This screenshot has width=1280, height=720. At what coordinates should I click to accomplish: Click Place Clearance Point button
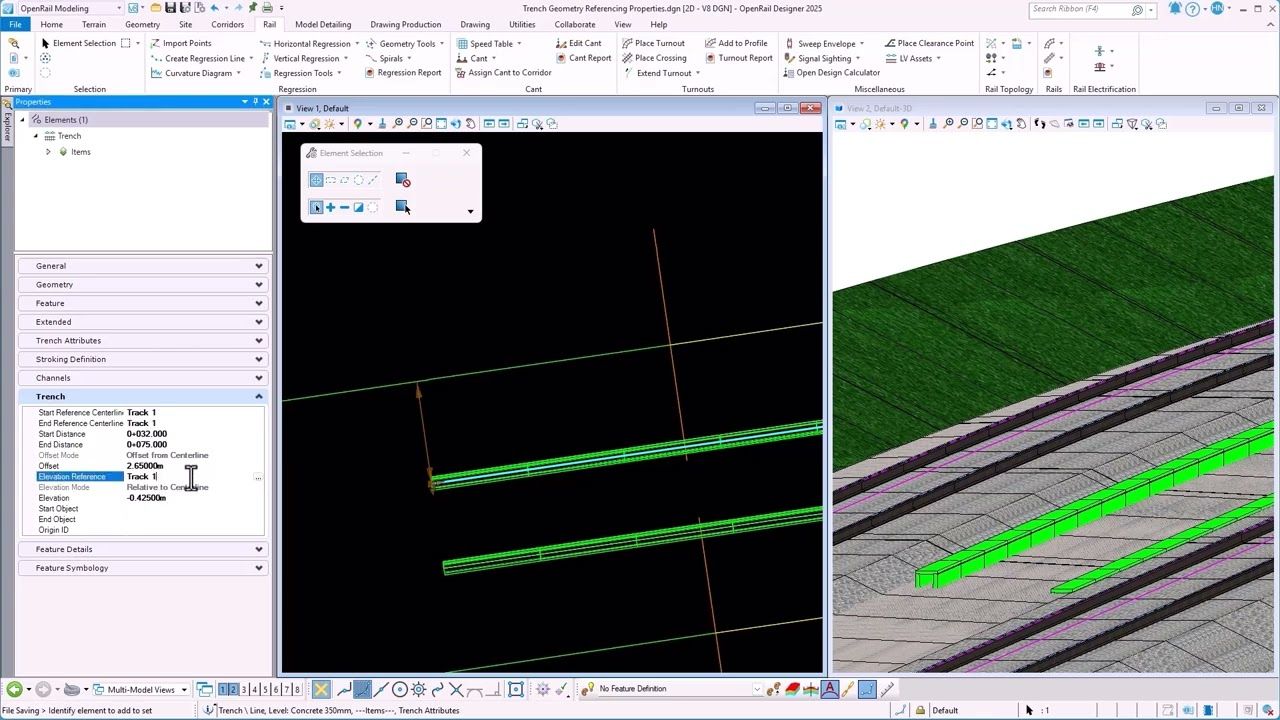click(x=929, y=43)
